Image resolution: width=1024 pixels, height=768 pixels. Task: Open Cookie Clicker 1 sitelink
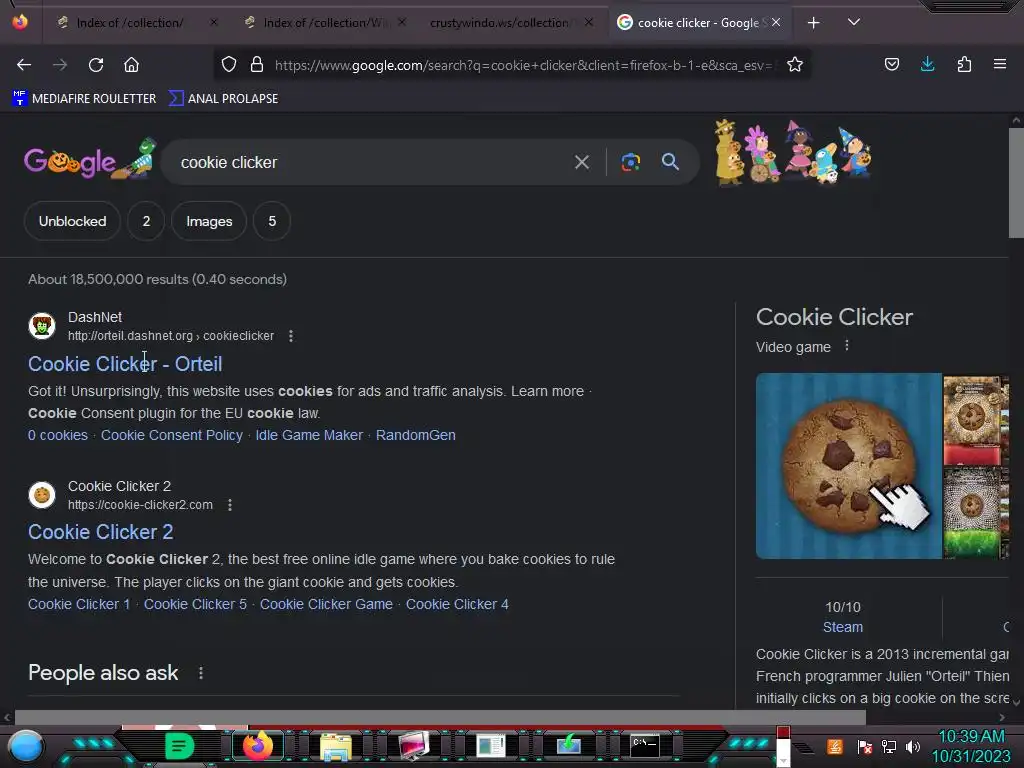79,604
